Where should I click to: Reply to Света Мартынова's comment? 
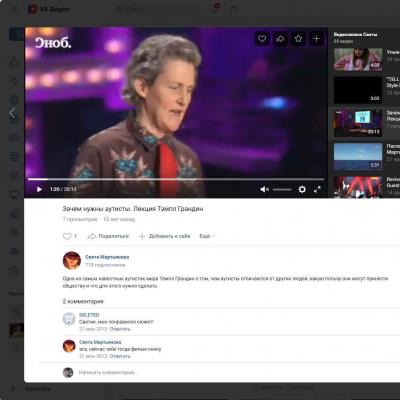tap(120, 356)
